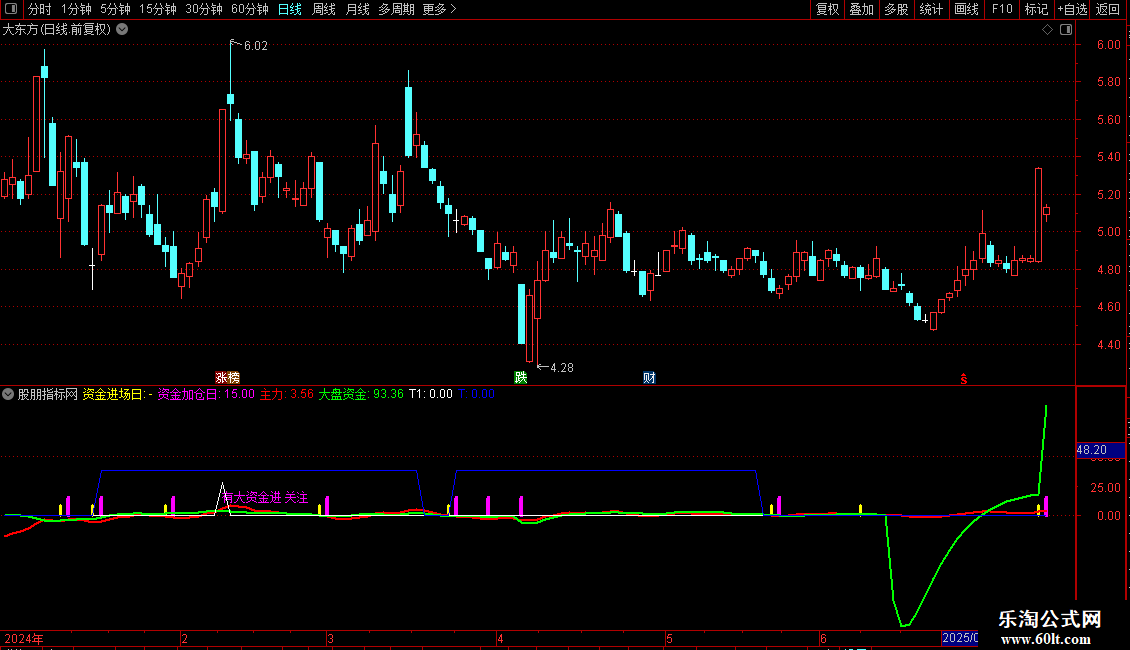This screenshot has width=1130, height=650.
Task: Open the 多股 multi-stock view
Action: [x=897, y=9]
